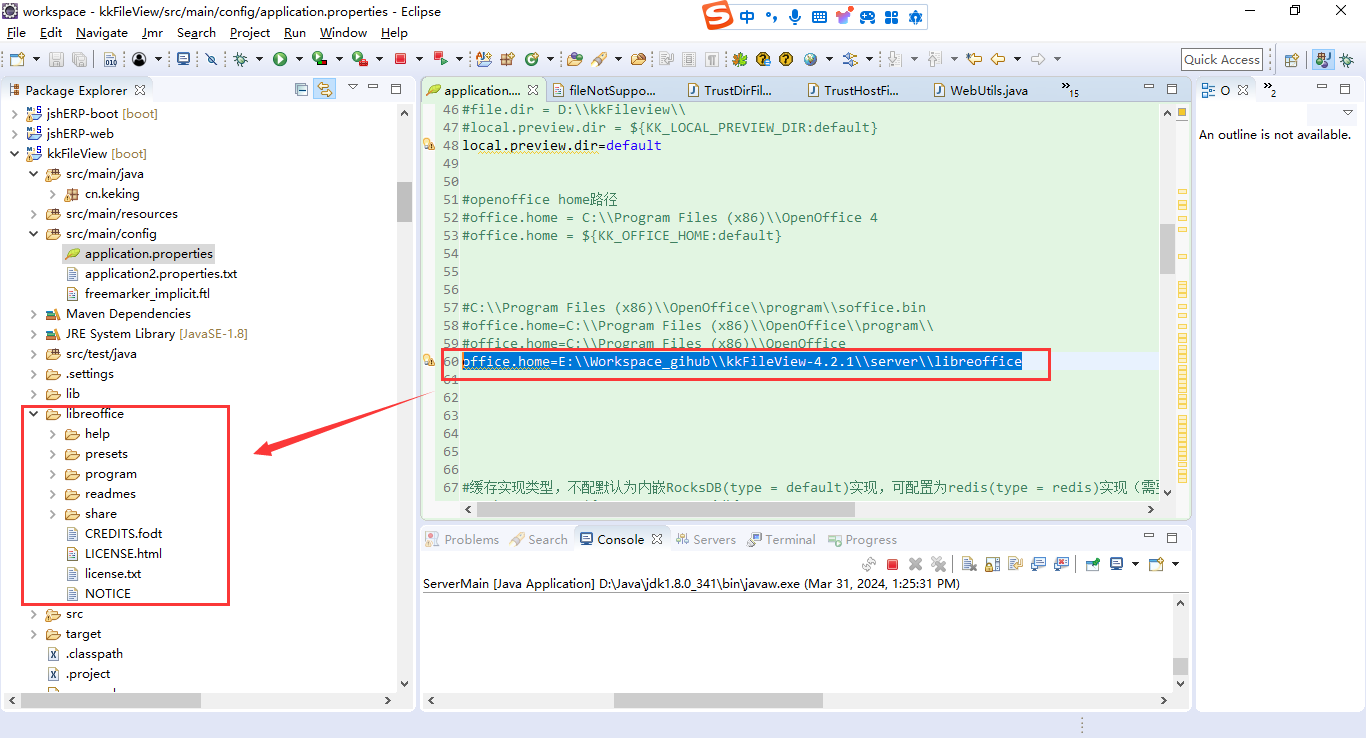Click the red Terminate toolbar icon
Image resolution: width=1366 pixels, height=738 pixels.
tap(400, 59)
